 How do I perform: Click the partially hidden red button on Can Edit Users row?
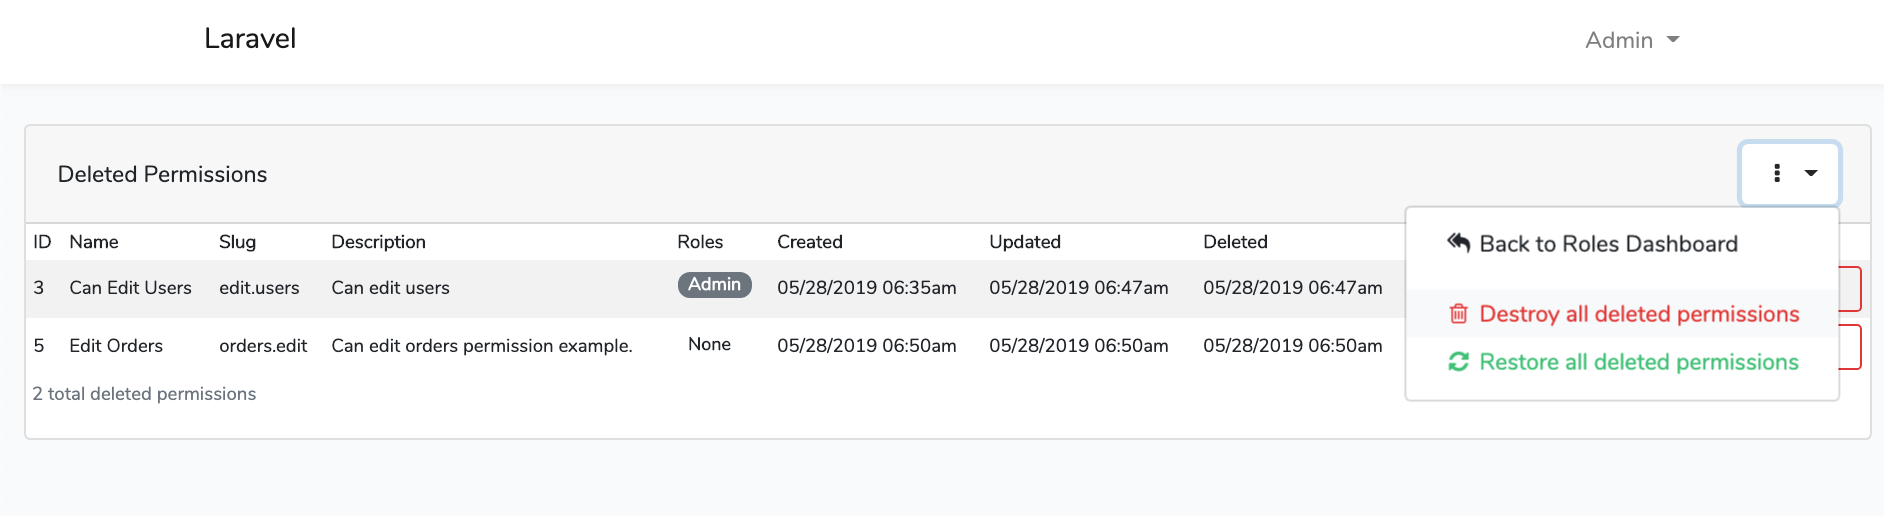tap(1850, 289)
